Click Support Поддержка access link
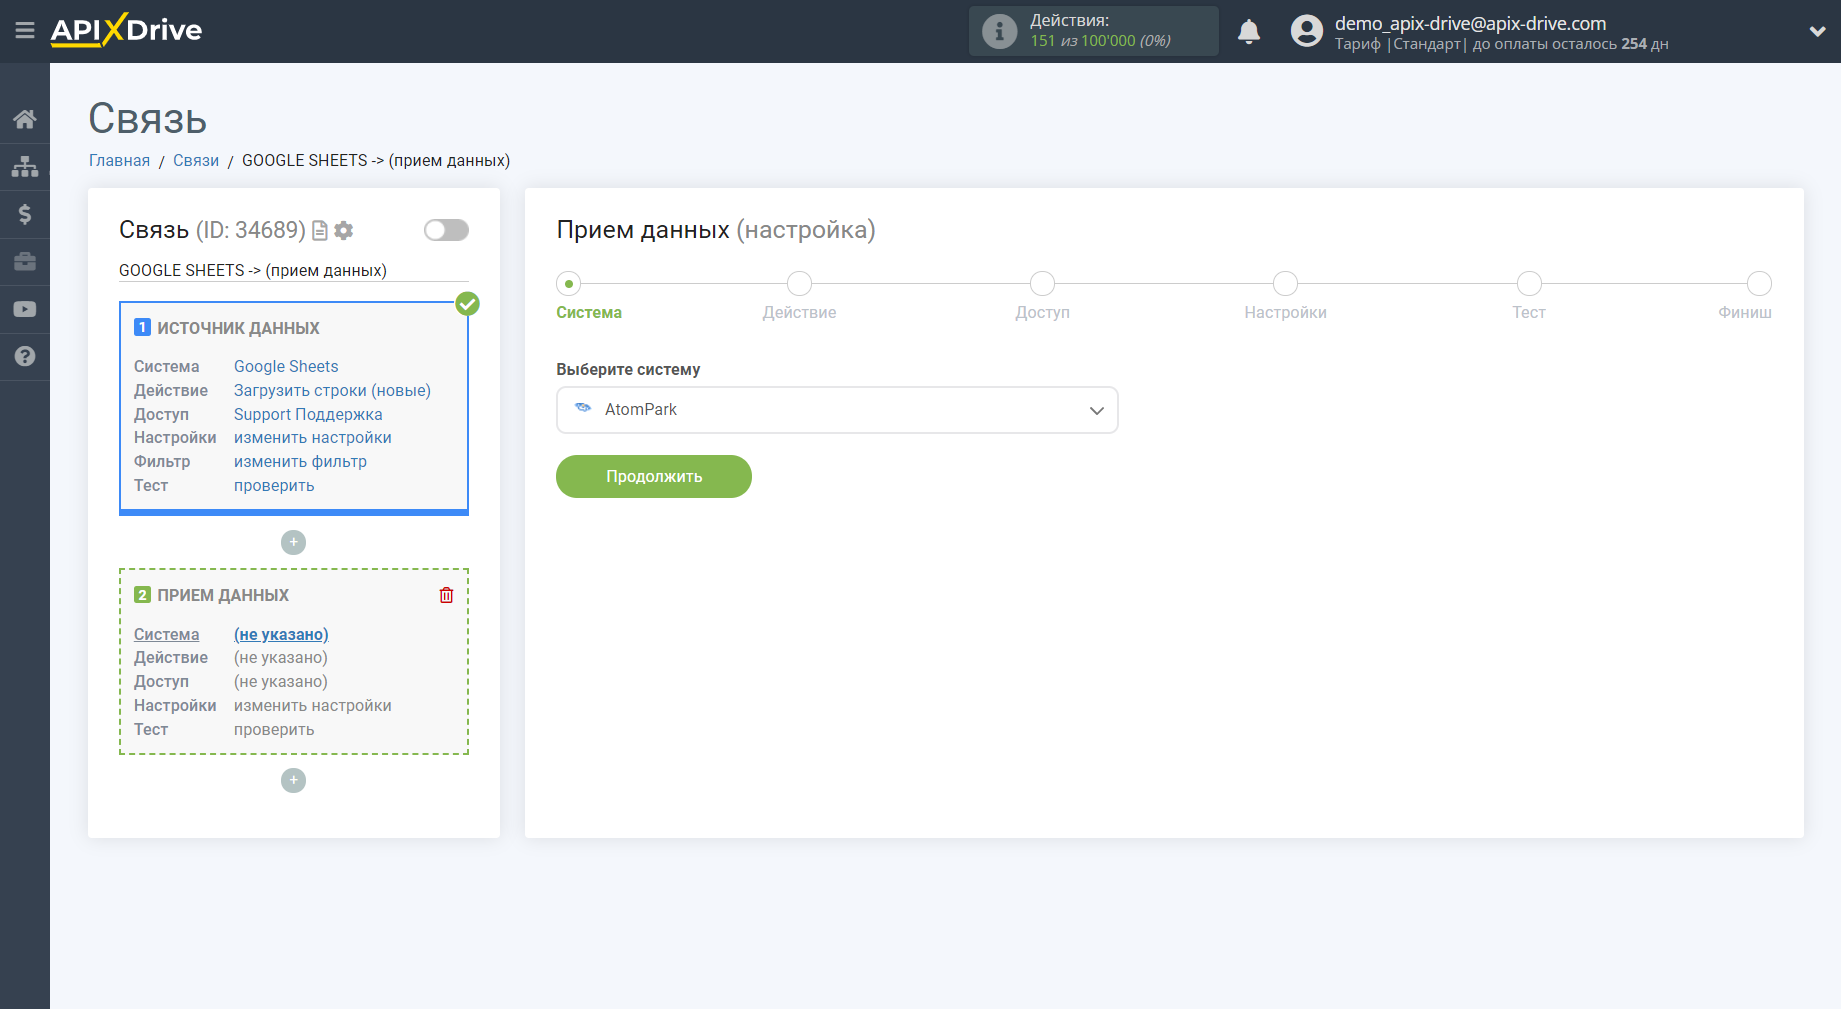The height and width of the screenshot is (1009, 1841). [308, 414]
